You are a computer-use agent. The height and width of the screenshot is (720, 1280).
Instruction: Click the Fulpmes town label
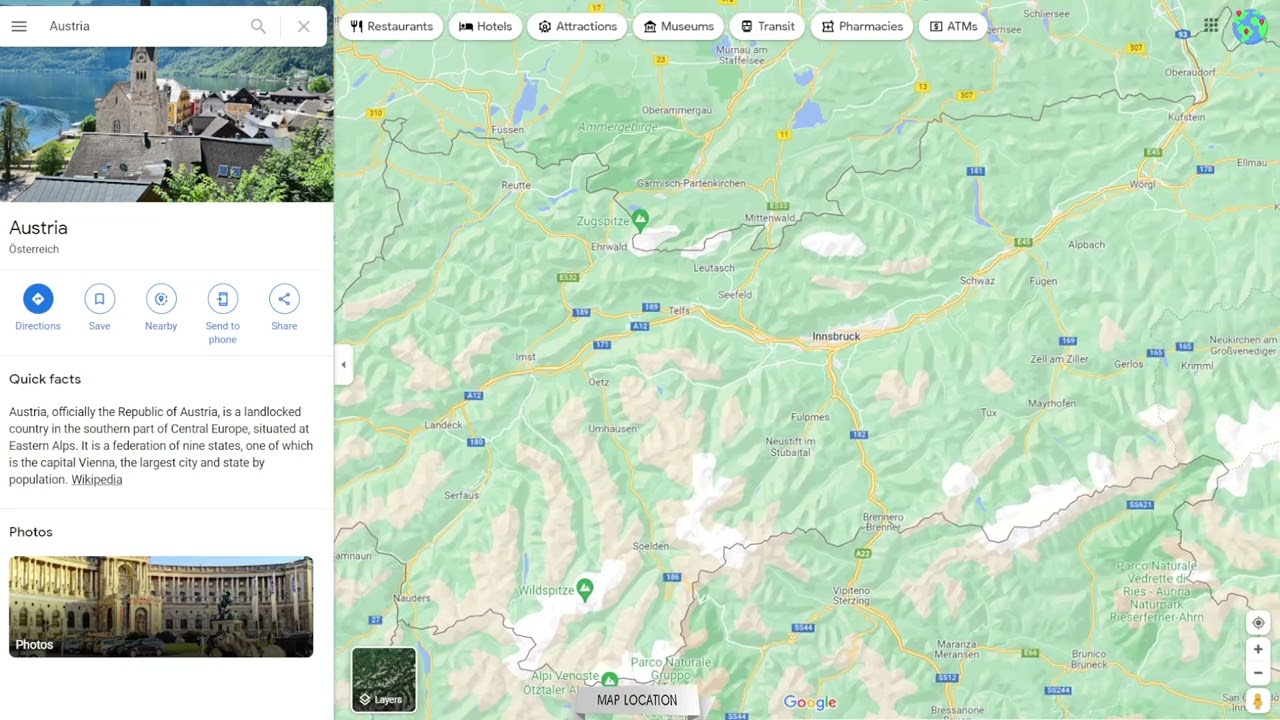click(810, 417)
